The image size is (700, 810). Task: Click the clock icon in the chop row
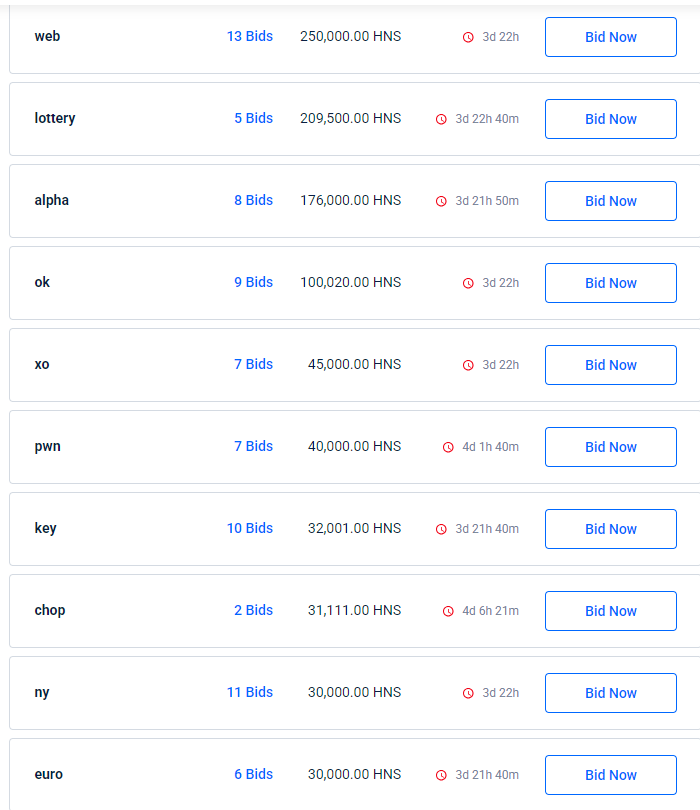click(448, 611)
